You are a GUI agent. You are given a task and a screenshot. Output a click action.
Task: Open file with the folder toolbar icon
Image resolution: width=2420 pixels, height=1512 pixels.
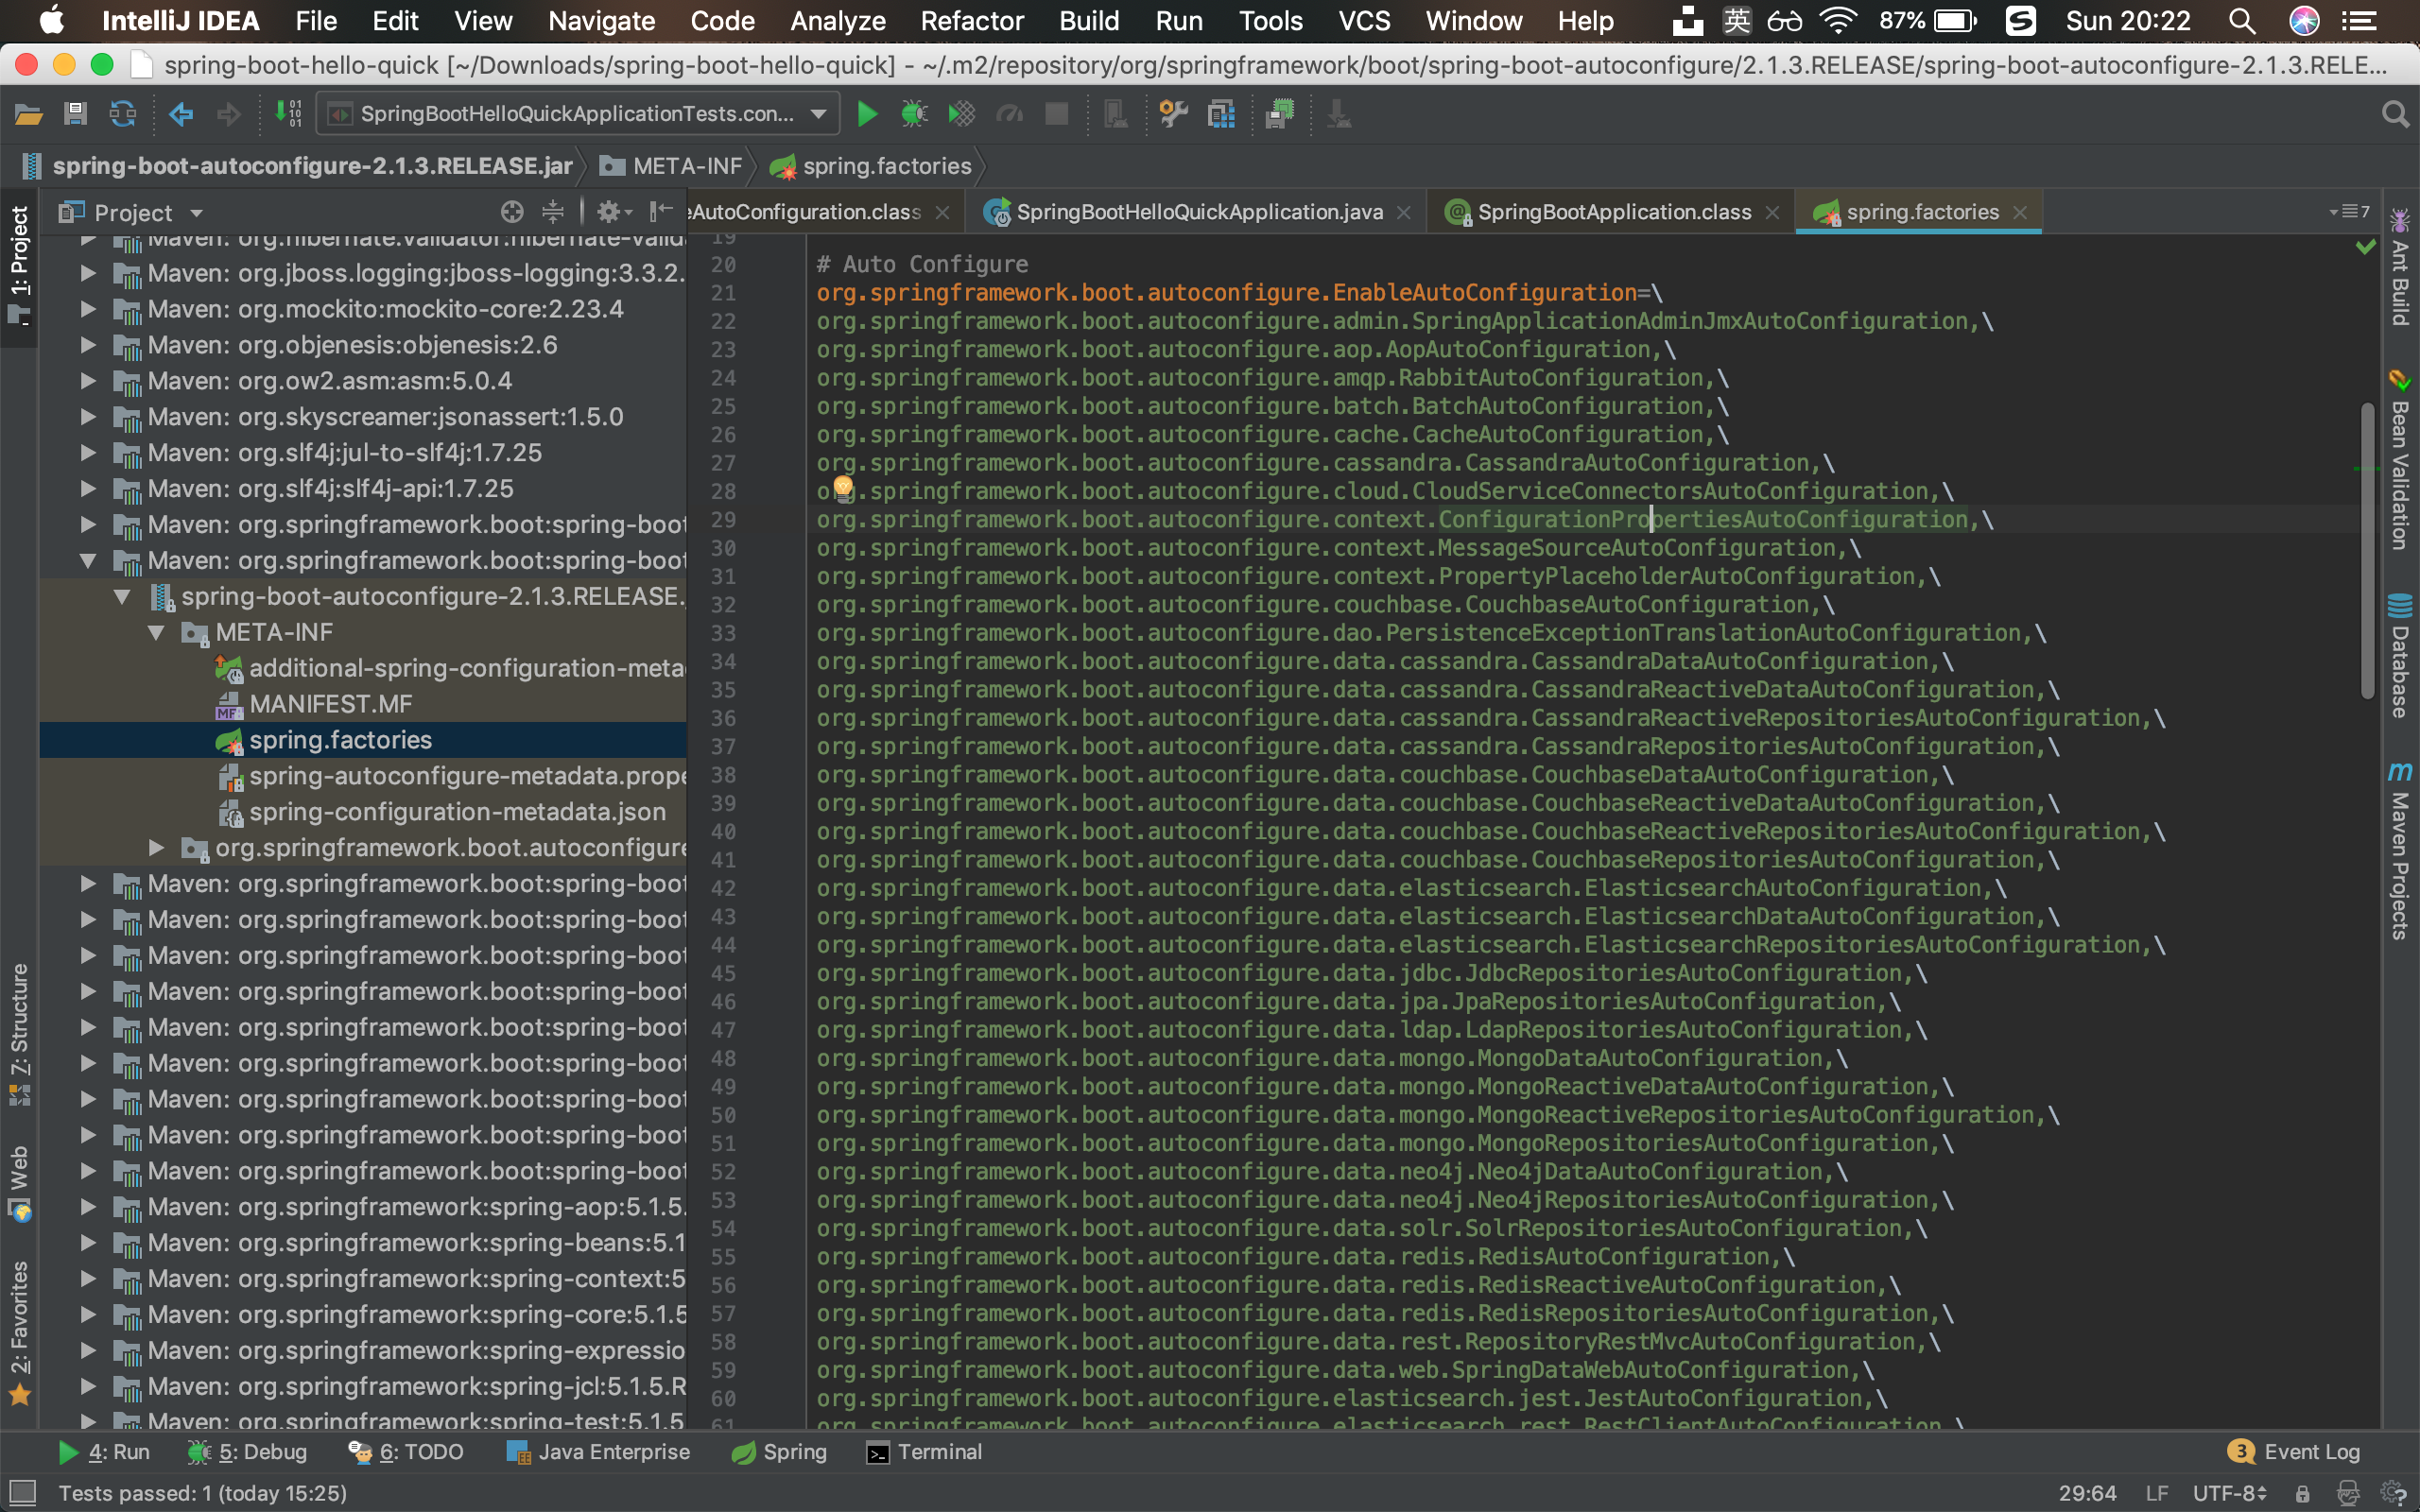tap(28, 114)
